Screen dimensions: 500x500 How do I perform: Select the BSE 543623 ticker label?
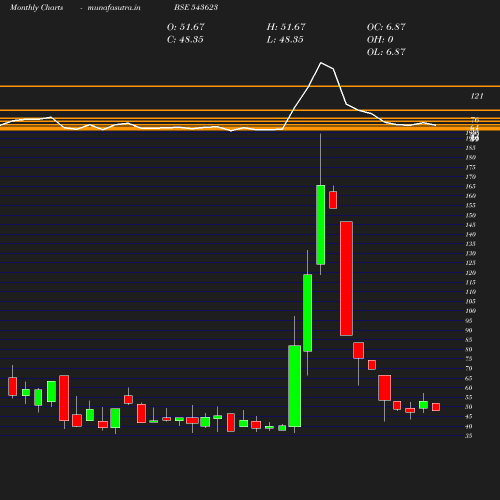pos(196,7)
